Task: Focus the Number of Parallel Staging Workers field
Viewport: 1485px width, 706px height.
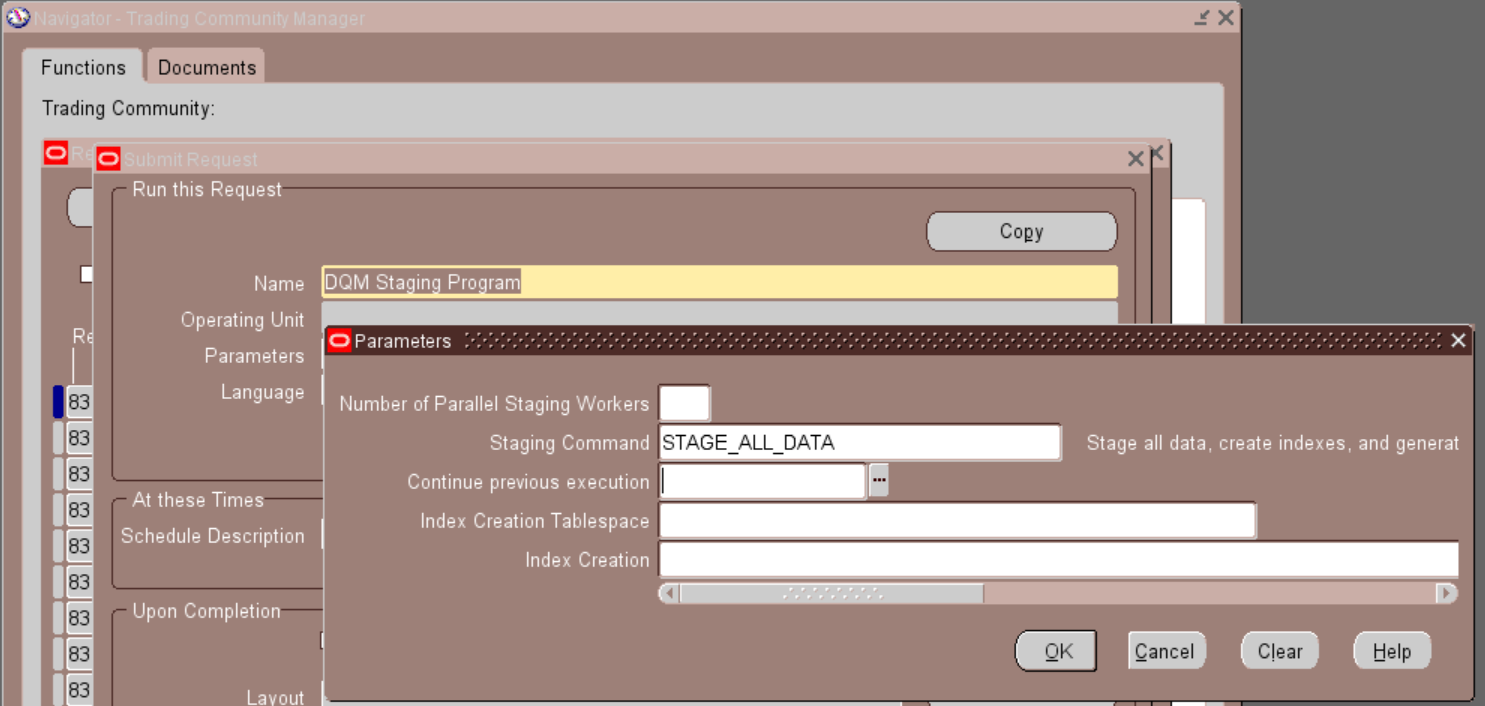Action: coord(684,404)
